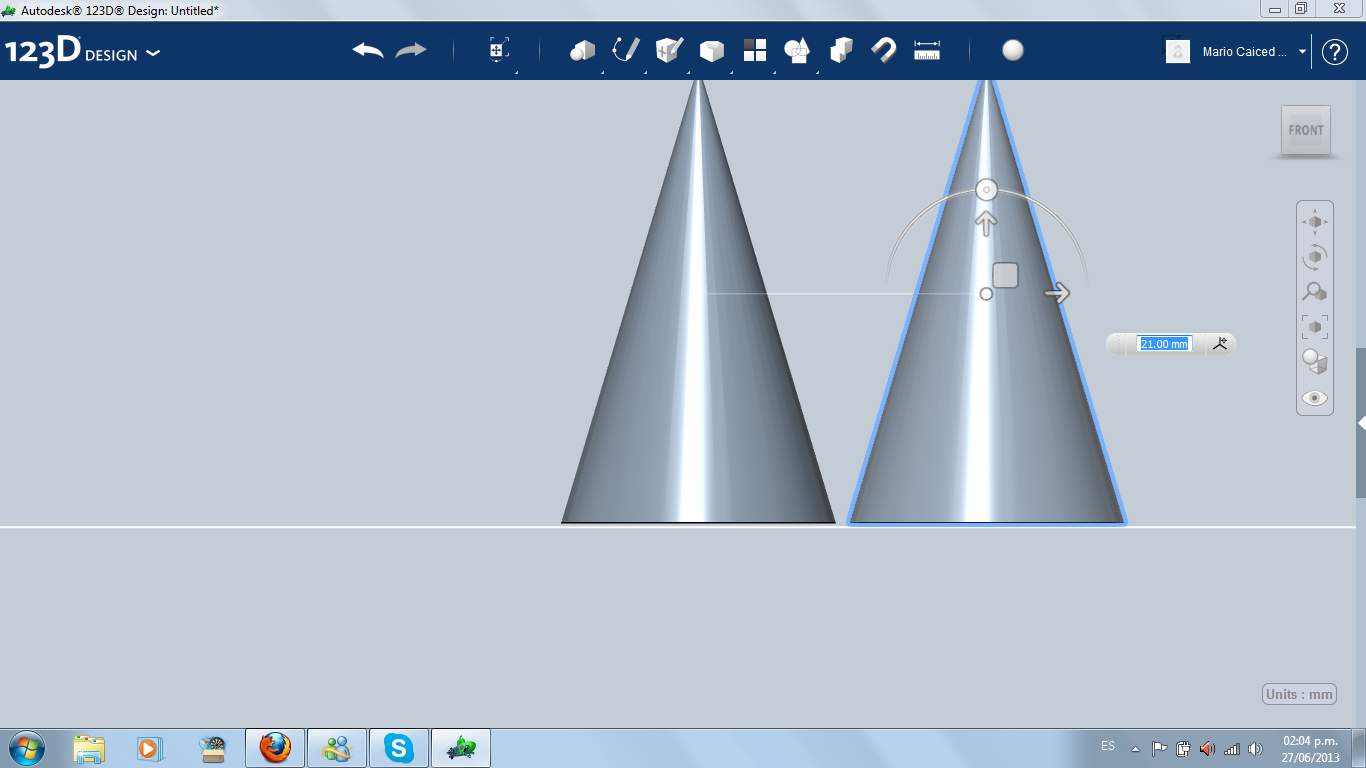Click the Fit to view tool

pyautogui.click(x=1315, y=327)
